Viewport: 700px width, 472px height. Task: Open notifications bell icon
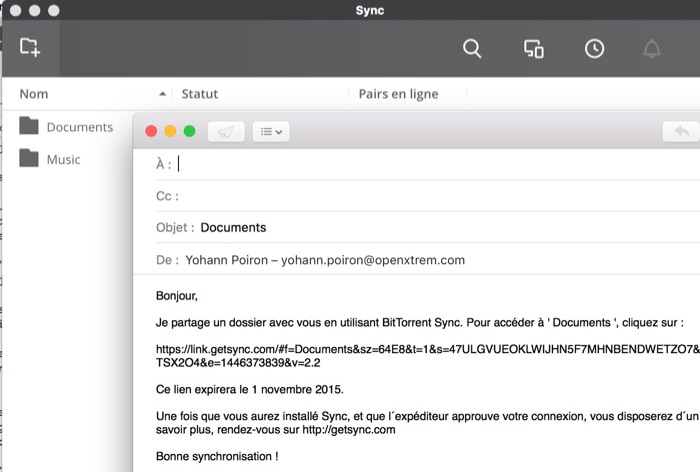pos(652,48)
